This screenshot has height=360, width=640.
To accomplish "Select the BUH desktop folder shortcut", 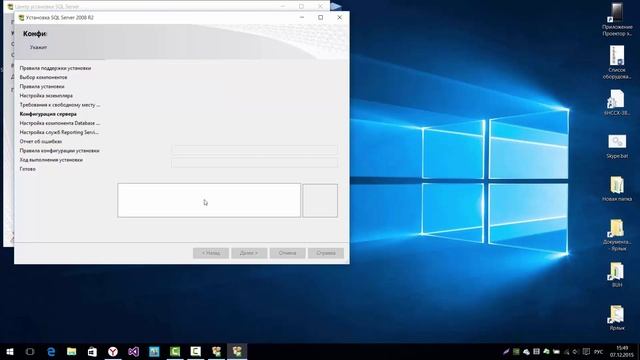I will click(x=617, y=275).
